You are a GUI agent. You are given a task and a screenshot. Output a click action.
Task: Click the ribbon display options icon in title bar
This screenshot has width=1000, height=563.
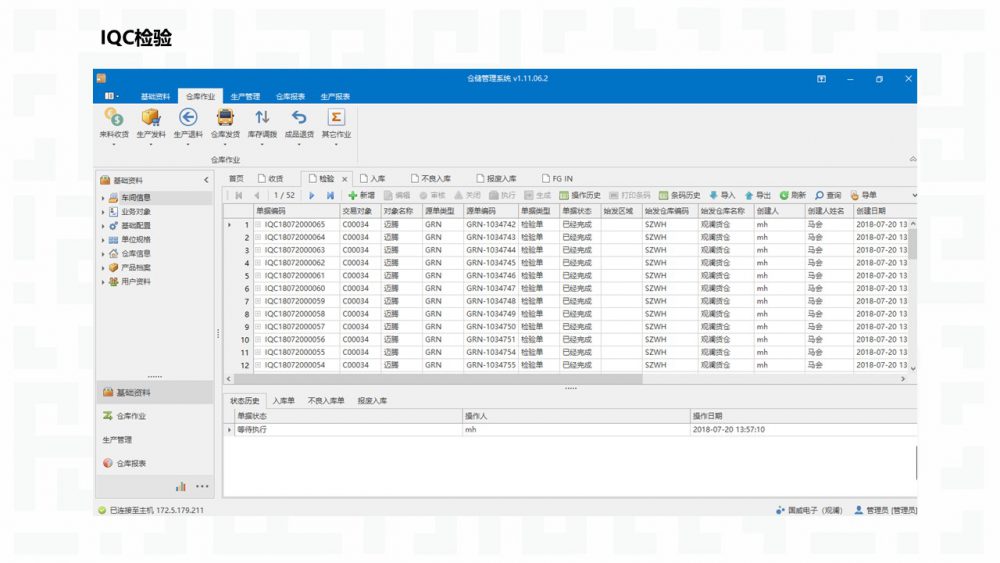tap(821, 79)
